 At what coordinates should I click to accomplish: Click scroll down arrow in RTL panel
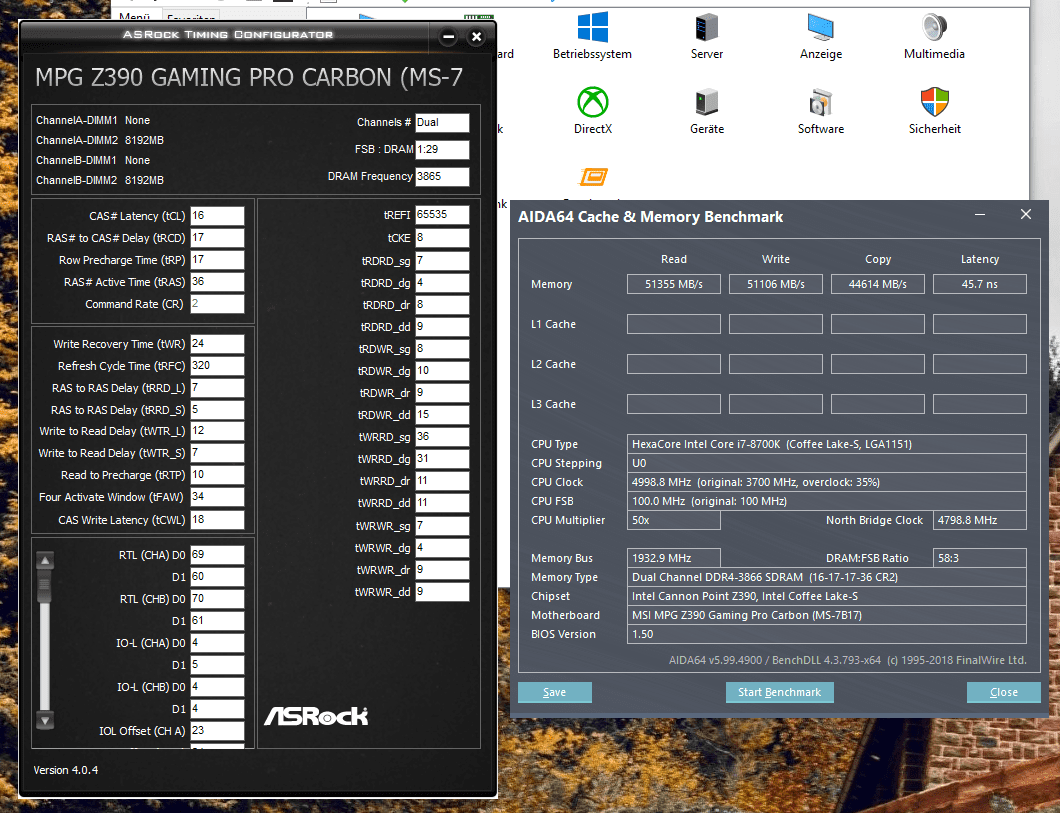pyautogui.click(x=45, y=720)
